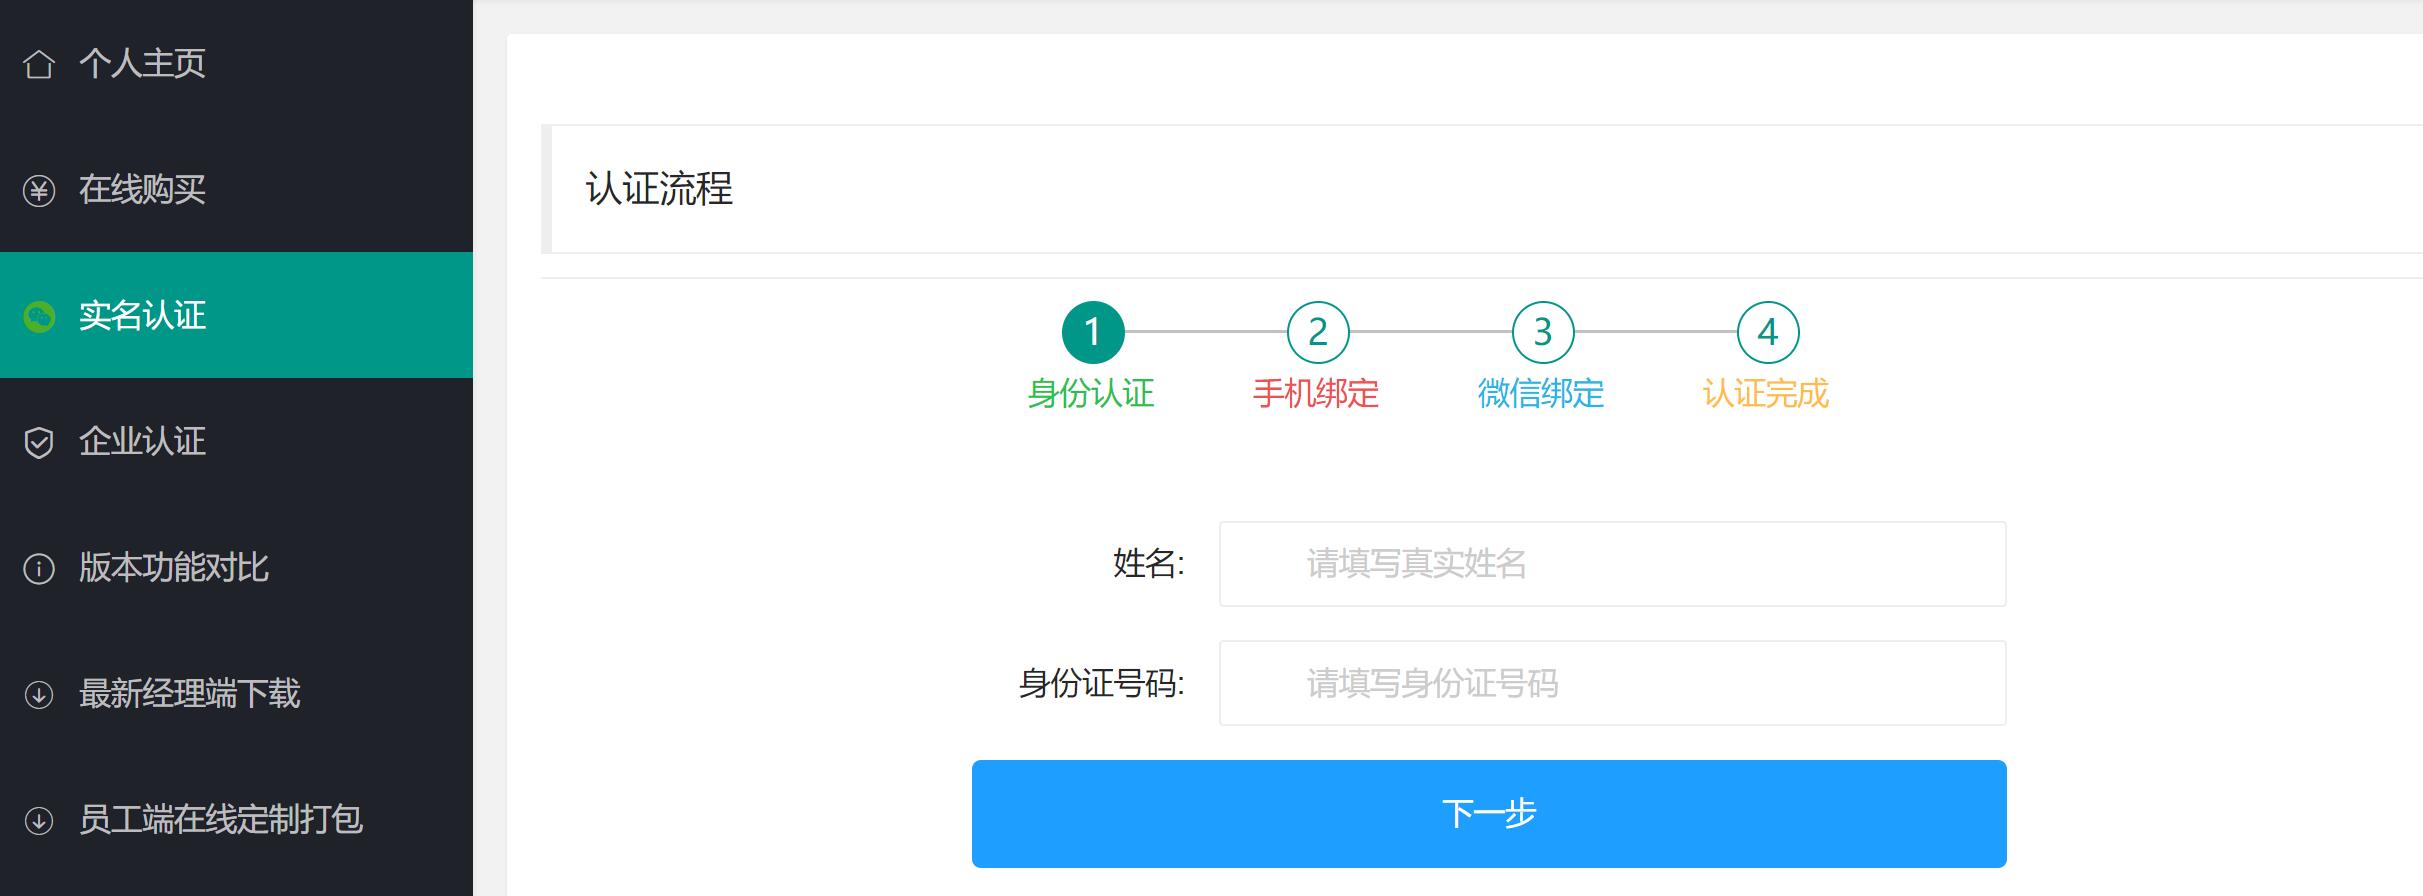Click the info circle icon for 版本功能对比
Viewport: 2423px width, 896px height.
39,568
